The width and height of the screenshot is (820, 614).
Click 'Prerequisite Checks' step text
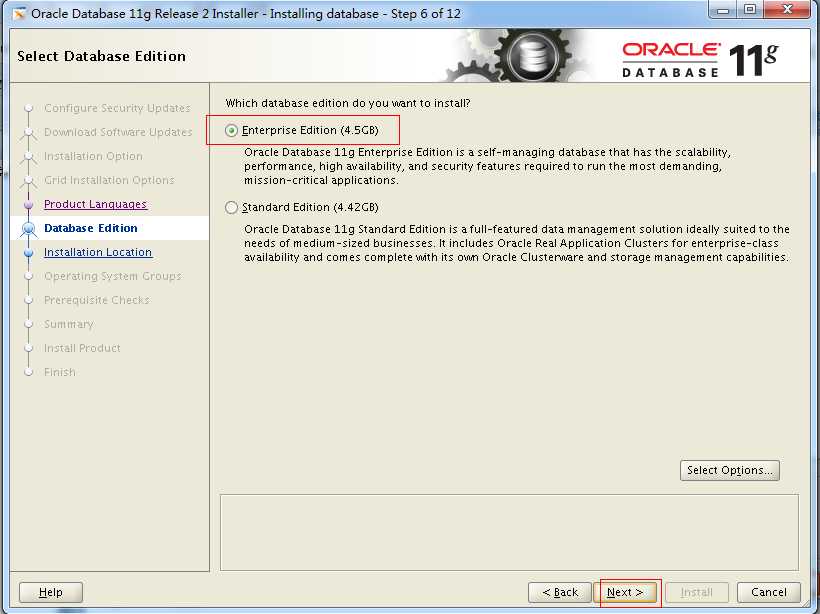pos(97,300)
